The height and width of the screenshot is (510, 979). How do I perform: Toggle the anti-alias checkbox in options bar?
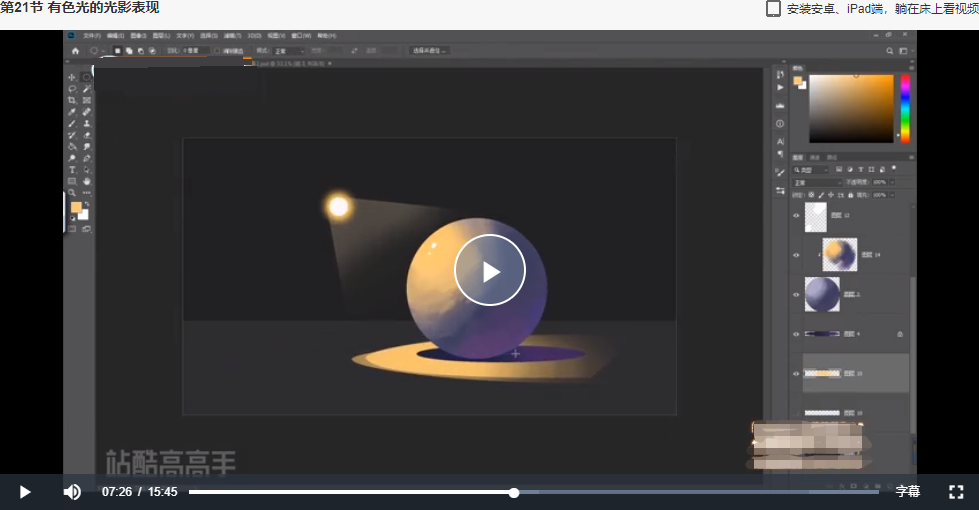[x=217, y=51]
